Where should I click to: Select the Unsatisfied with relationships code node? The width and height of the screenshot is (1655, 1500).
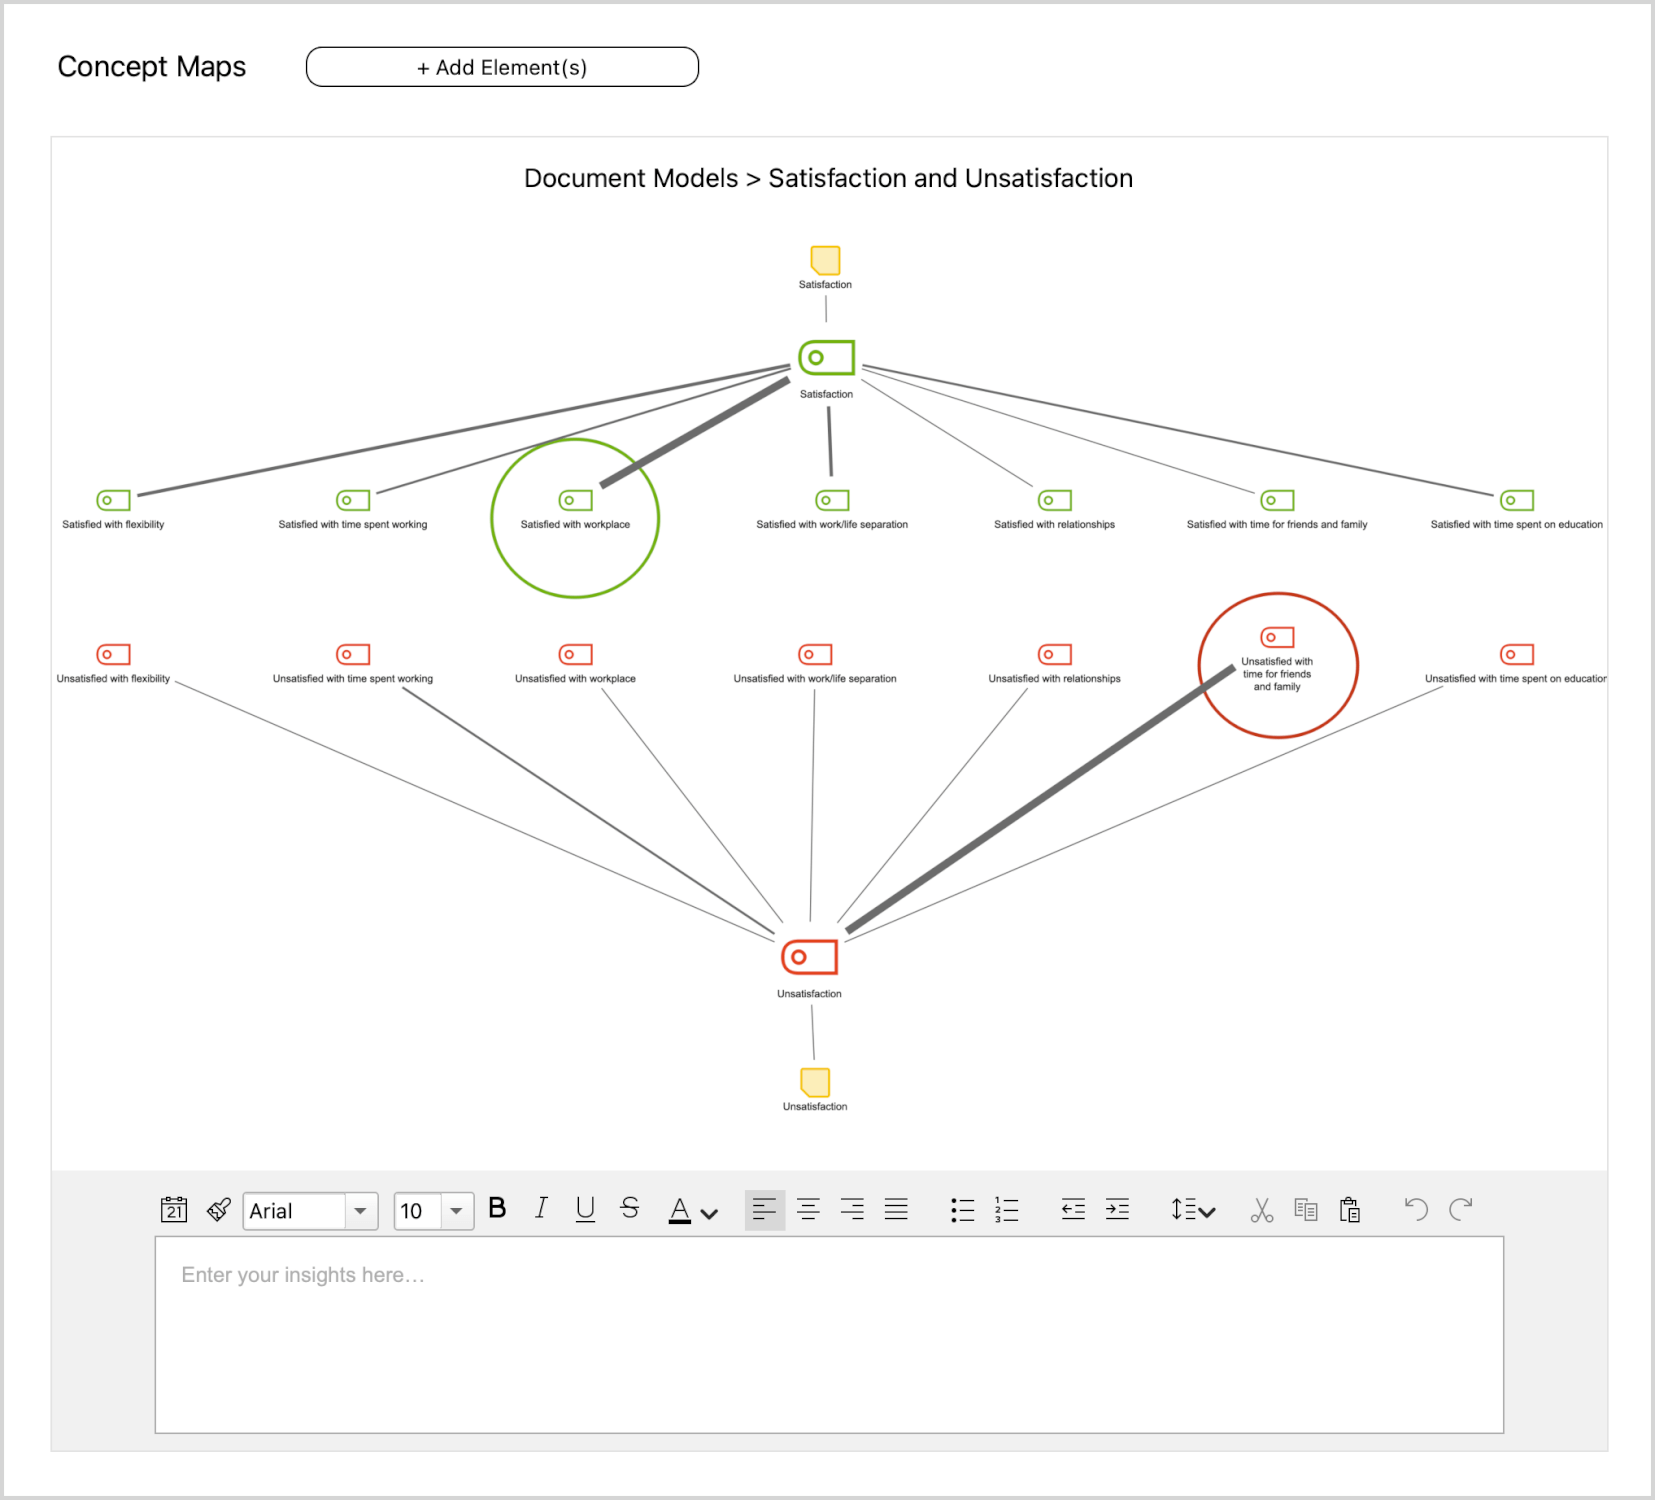pos(1054,654)
